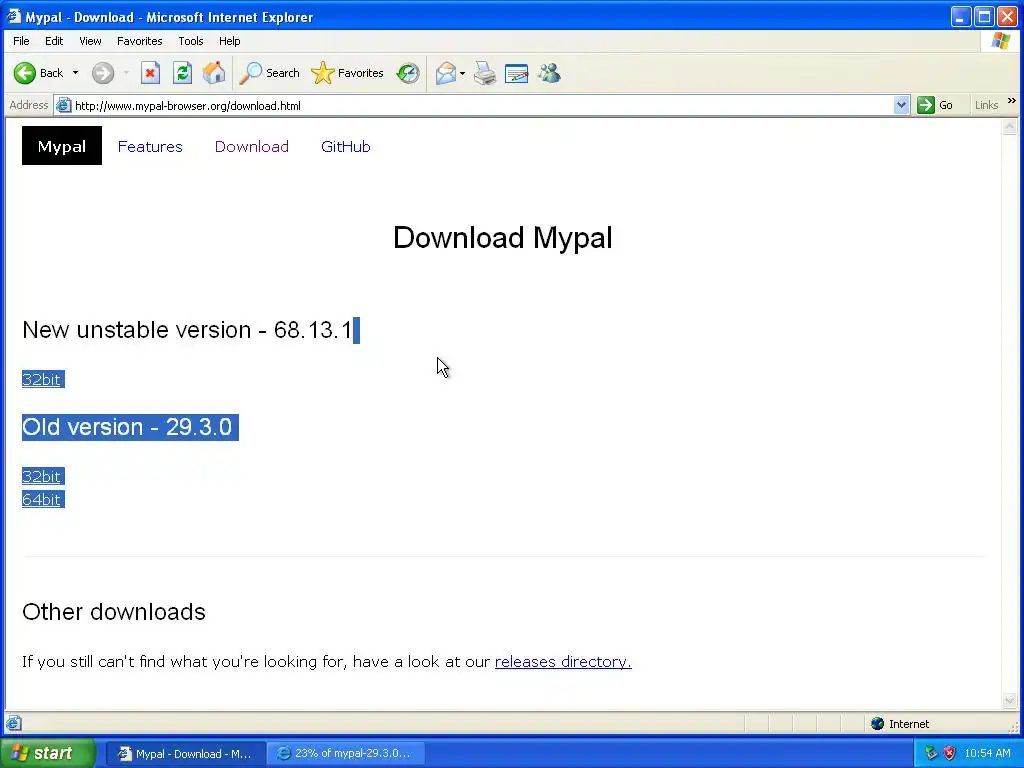Click the Other downloads heading
This screenshot has width=1024, height=768.
click(114, 612)
